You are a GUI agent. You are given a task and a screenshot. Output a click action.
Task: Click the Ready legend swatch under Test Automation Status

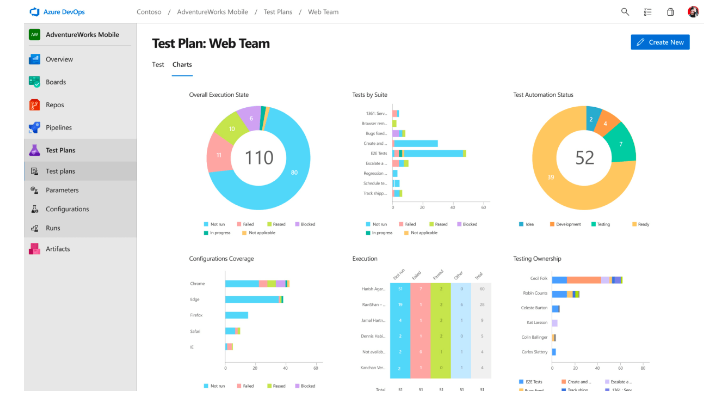(635, 224)
